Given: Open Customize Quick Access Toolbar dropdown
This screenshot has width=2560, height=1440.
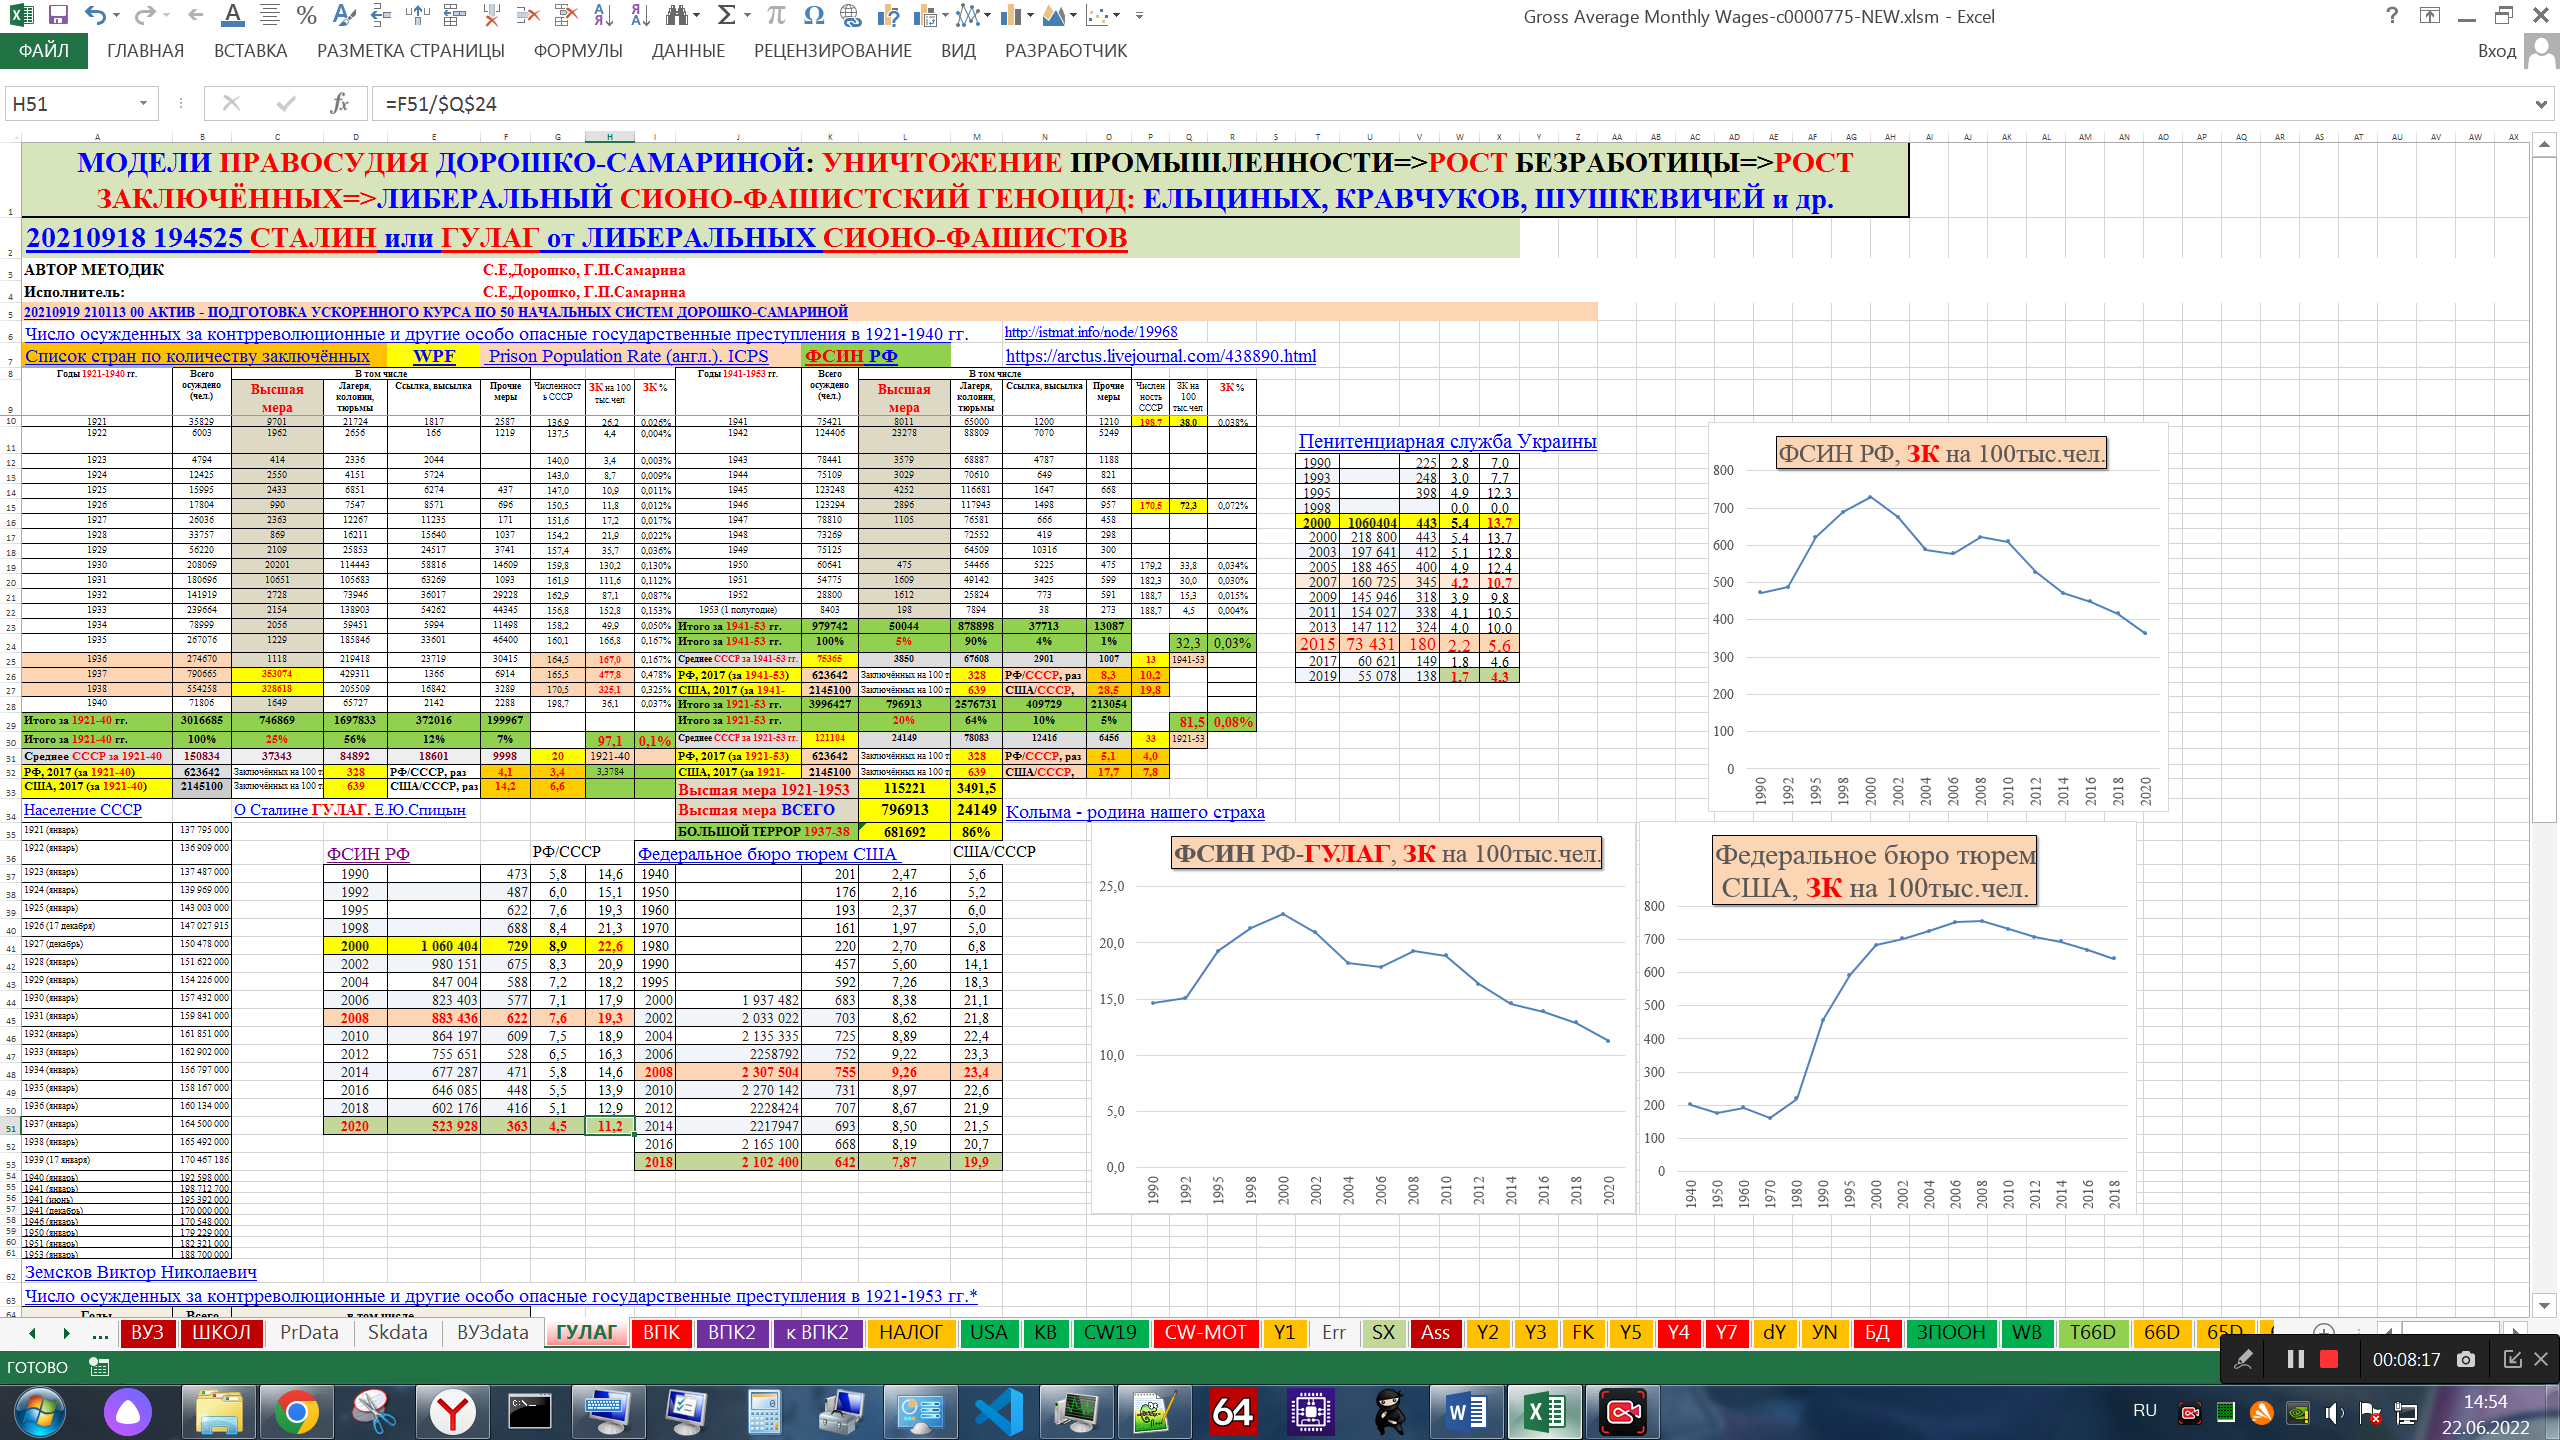Looking at the screenshot, I should point(1139,15).
